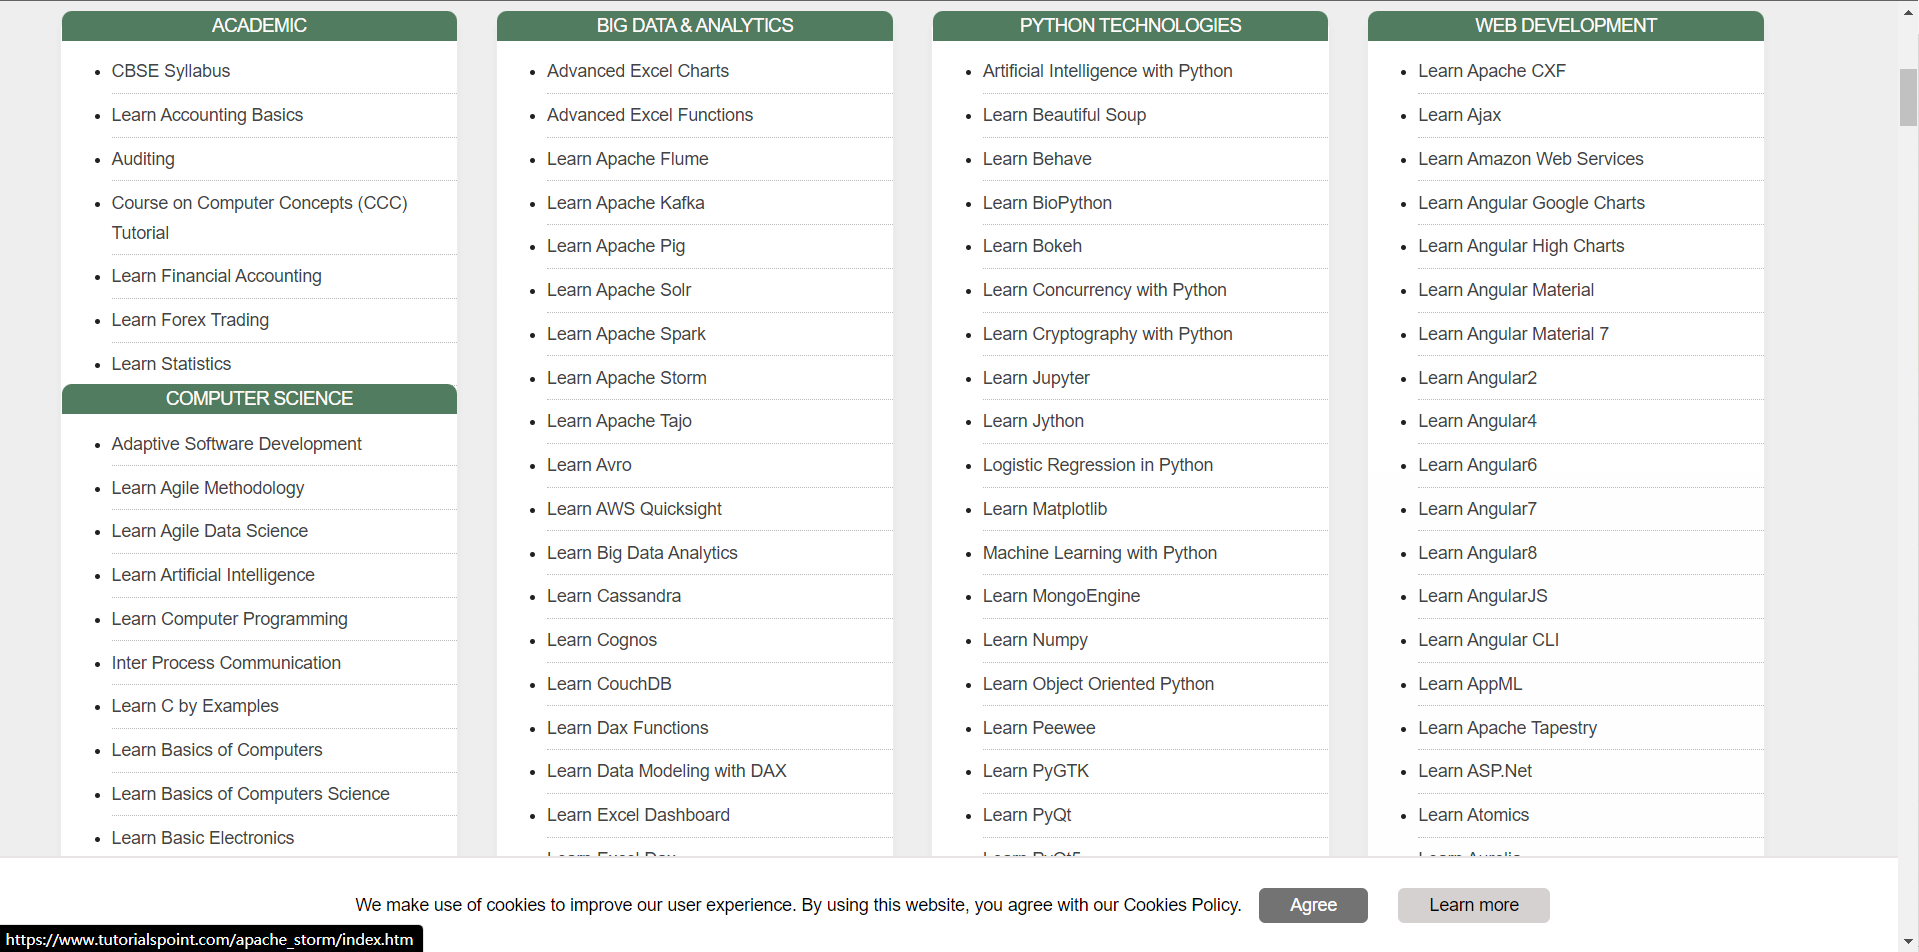Open Learn Basic Electronics link
The height and width of the screenshot is (952, 1919).
(x=203, y=838)
